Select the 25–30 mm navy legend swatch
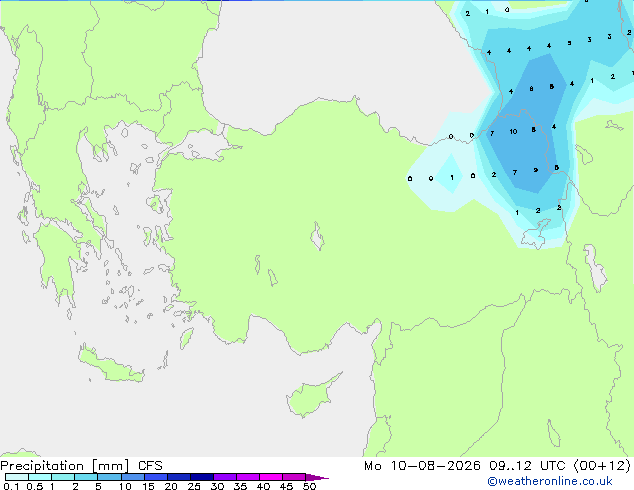634x490 pixels. coord(202,477)
